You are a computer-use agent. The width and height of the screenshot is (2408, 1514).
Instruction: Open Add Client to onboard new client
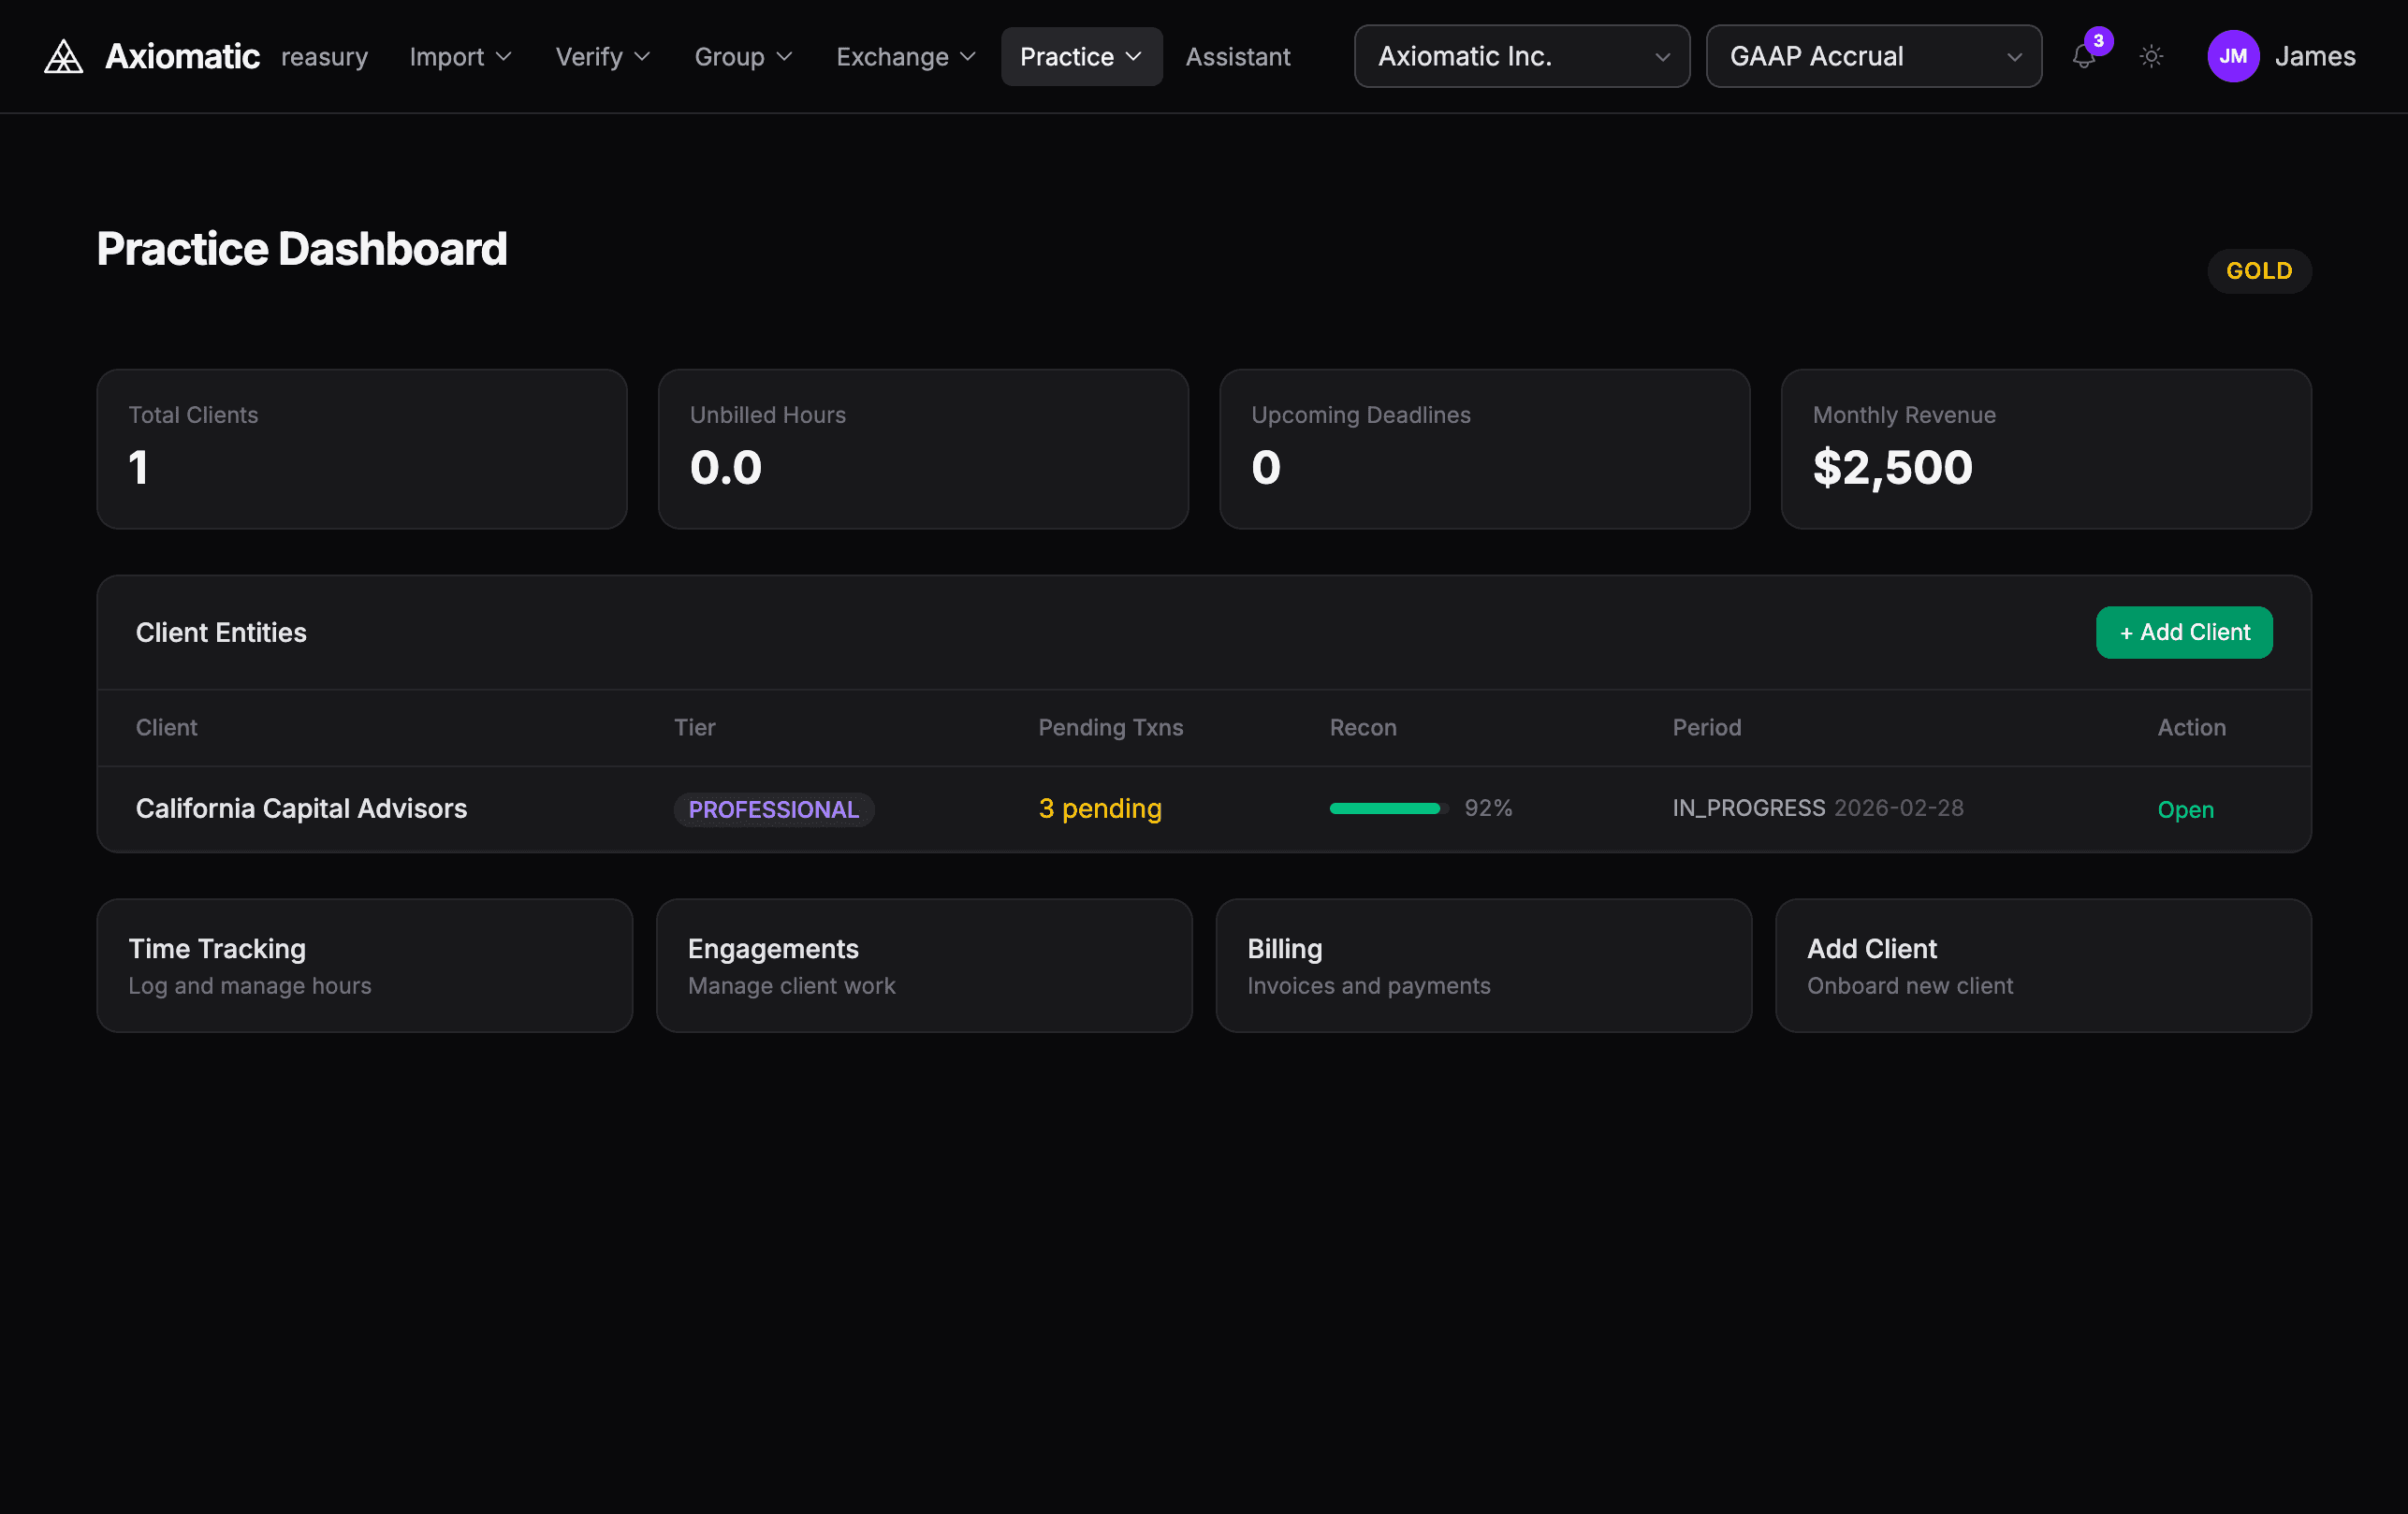[x=2043, y=964]
